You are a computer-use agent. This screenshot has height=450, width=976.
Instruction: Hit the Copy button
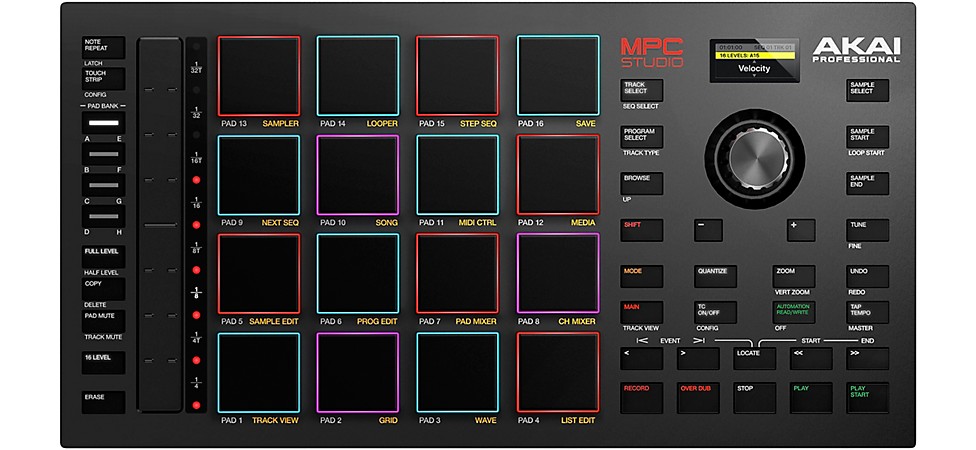tap(103, 289)
